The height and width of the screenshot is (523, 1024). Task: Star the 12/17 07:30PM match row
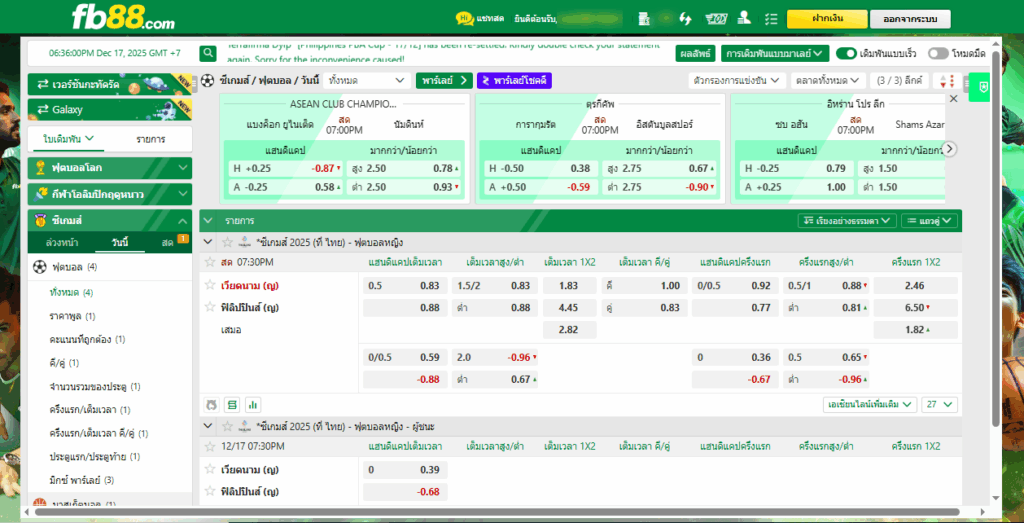point(210,447)
